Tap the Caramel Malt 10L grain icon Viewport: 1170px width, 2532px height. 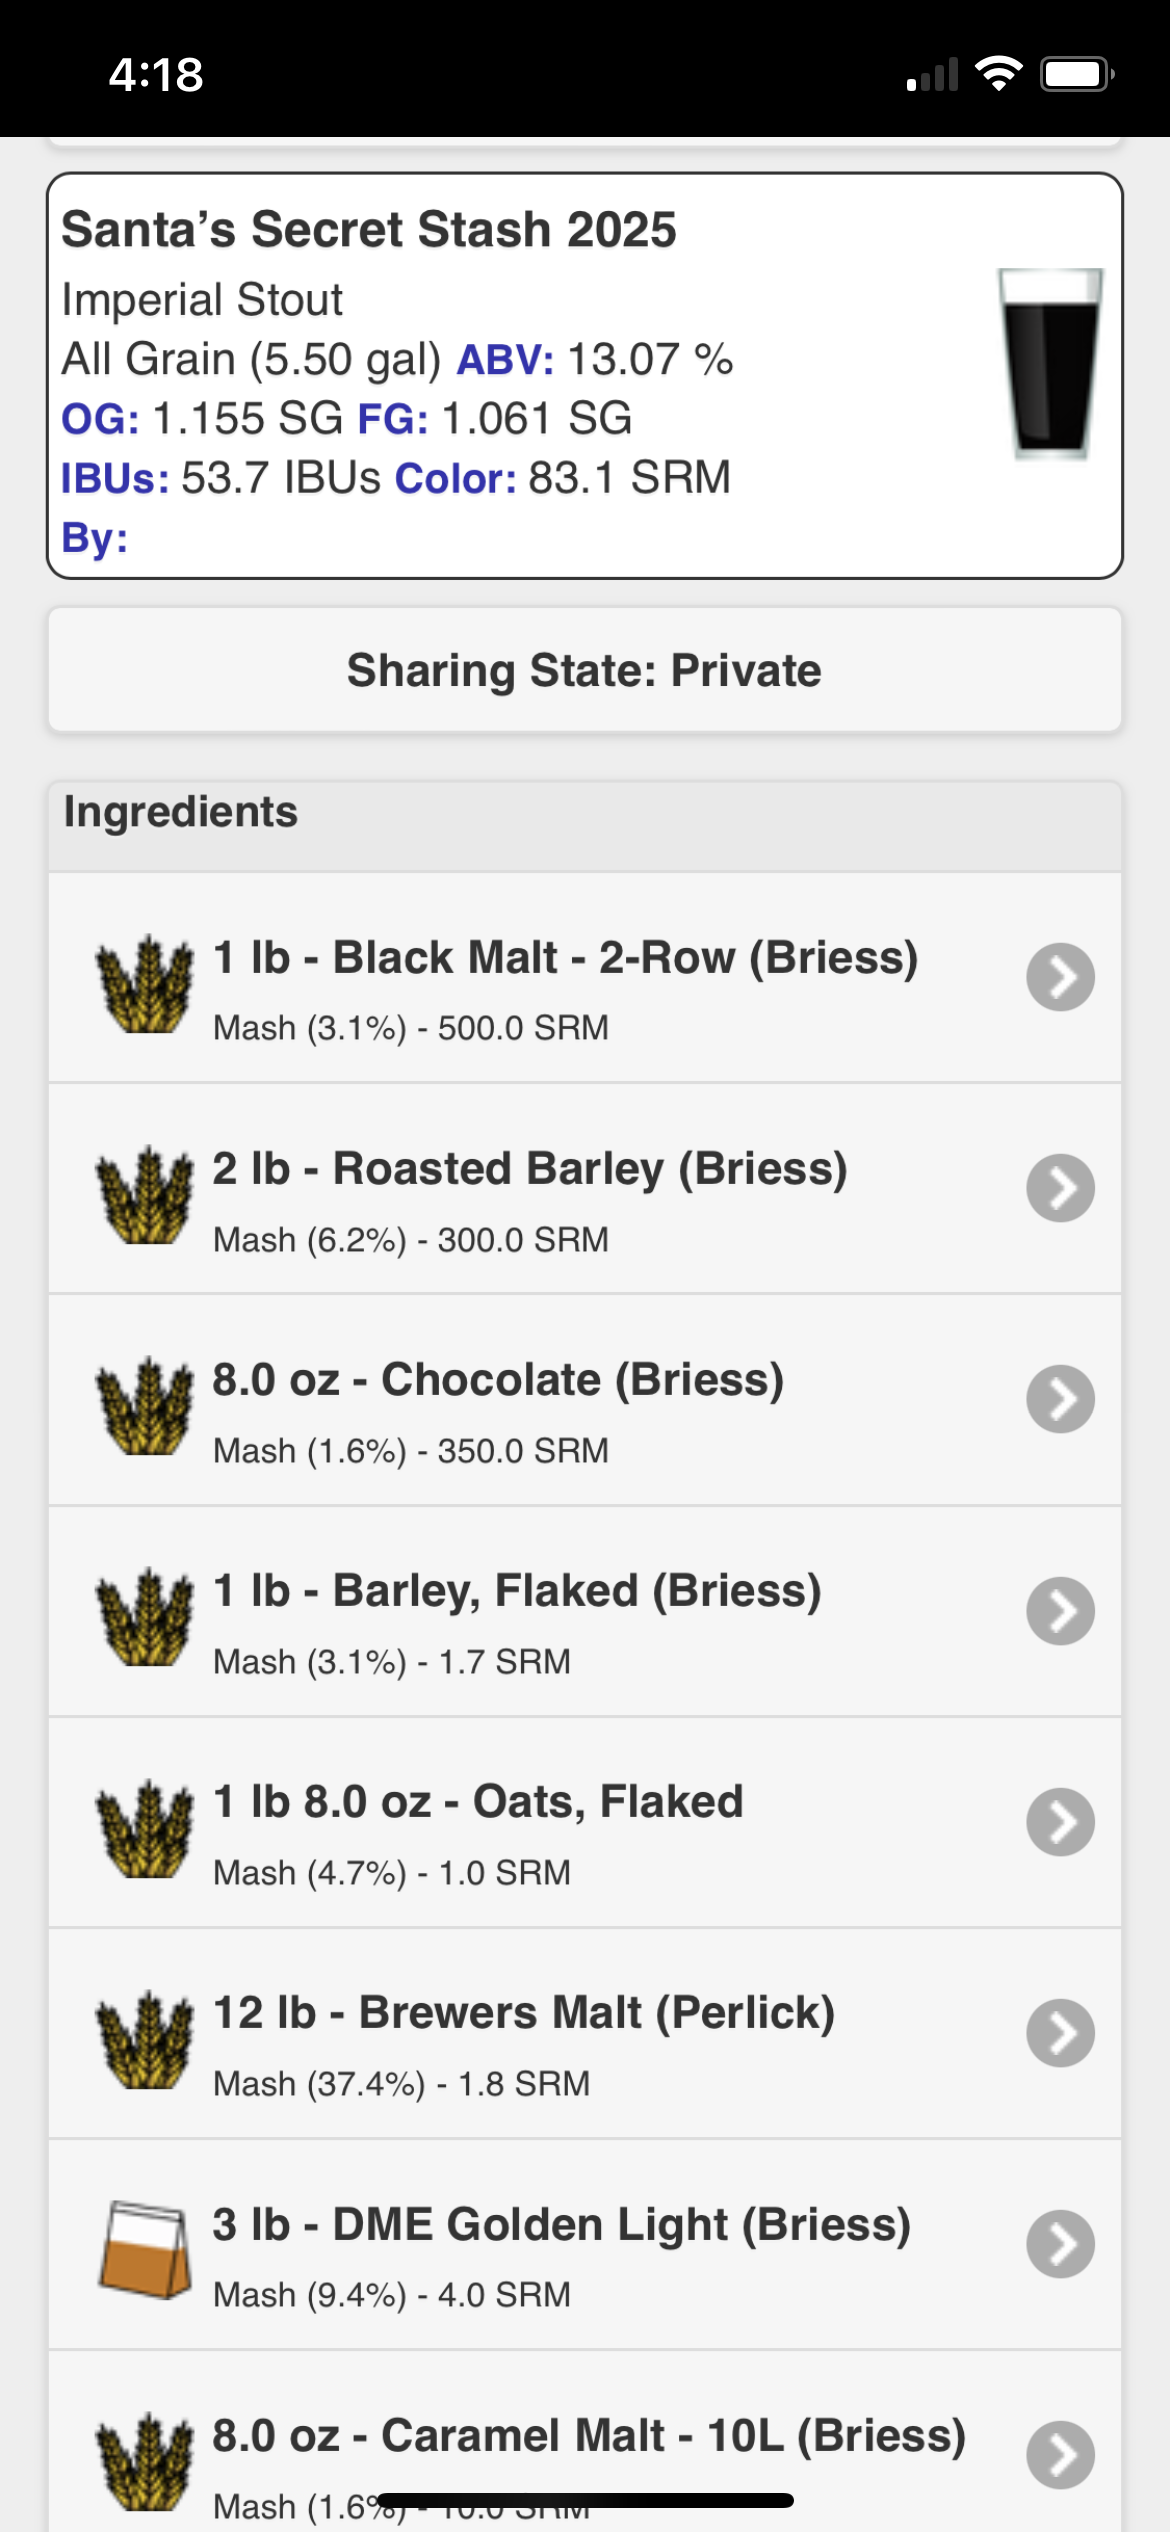[145, 2461]
